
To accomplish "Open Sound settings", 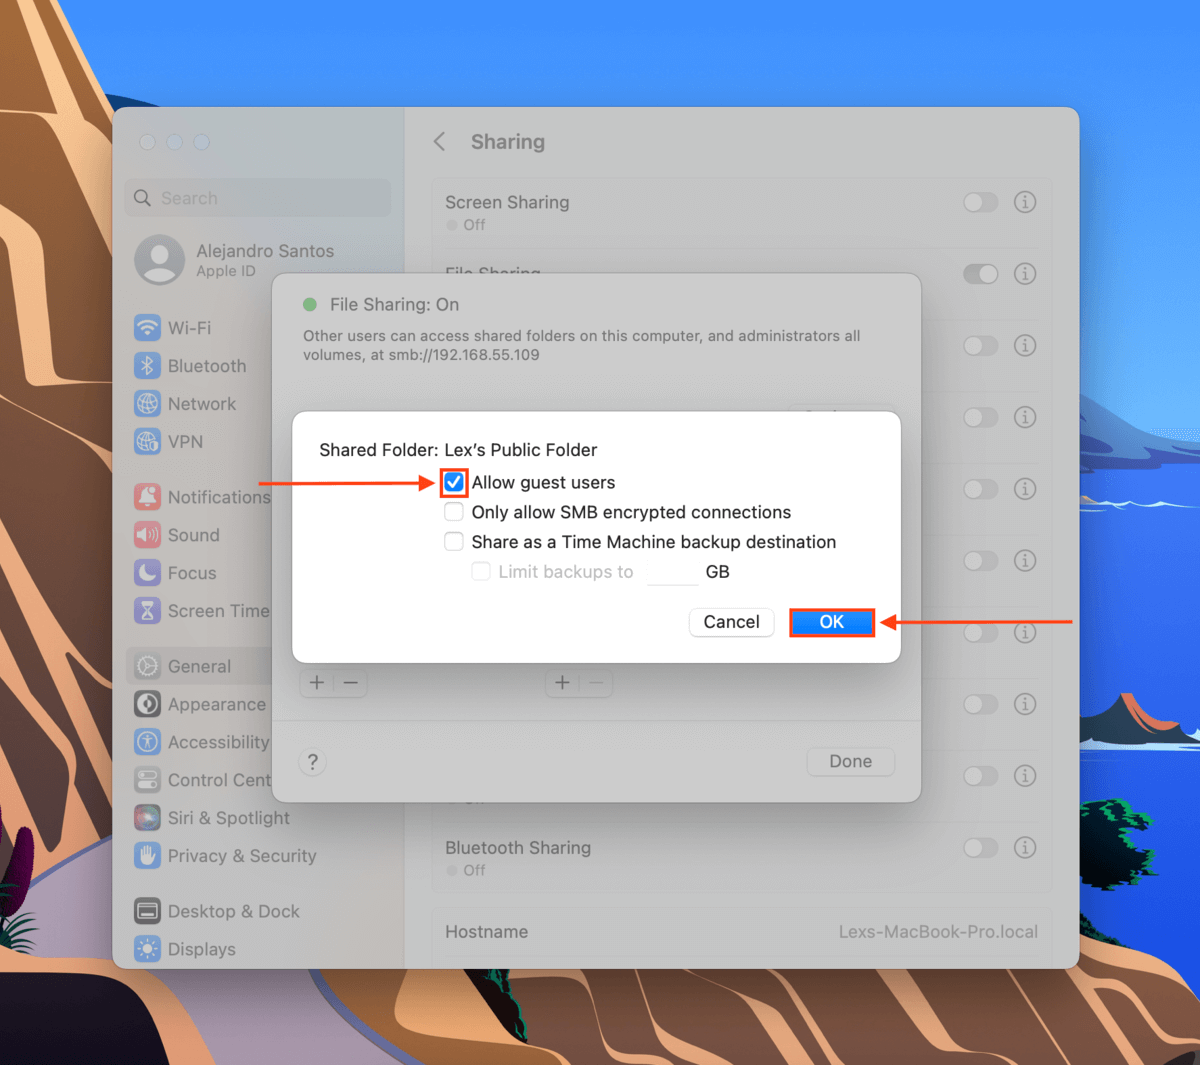I will (177, 535).
